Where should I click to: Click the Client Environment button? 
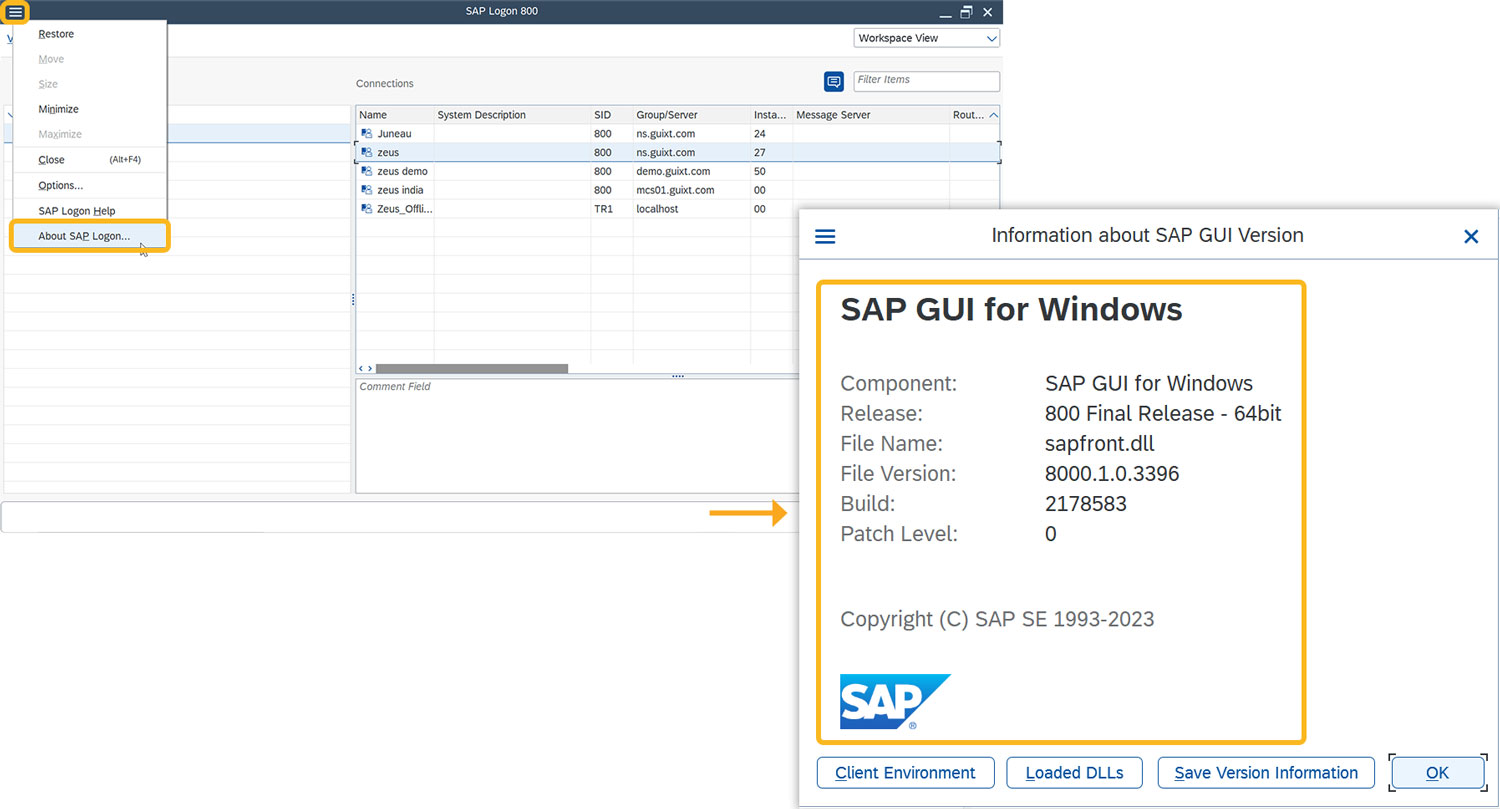tap(905, 773)
